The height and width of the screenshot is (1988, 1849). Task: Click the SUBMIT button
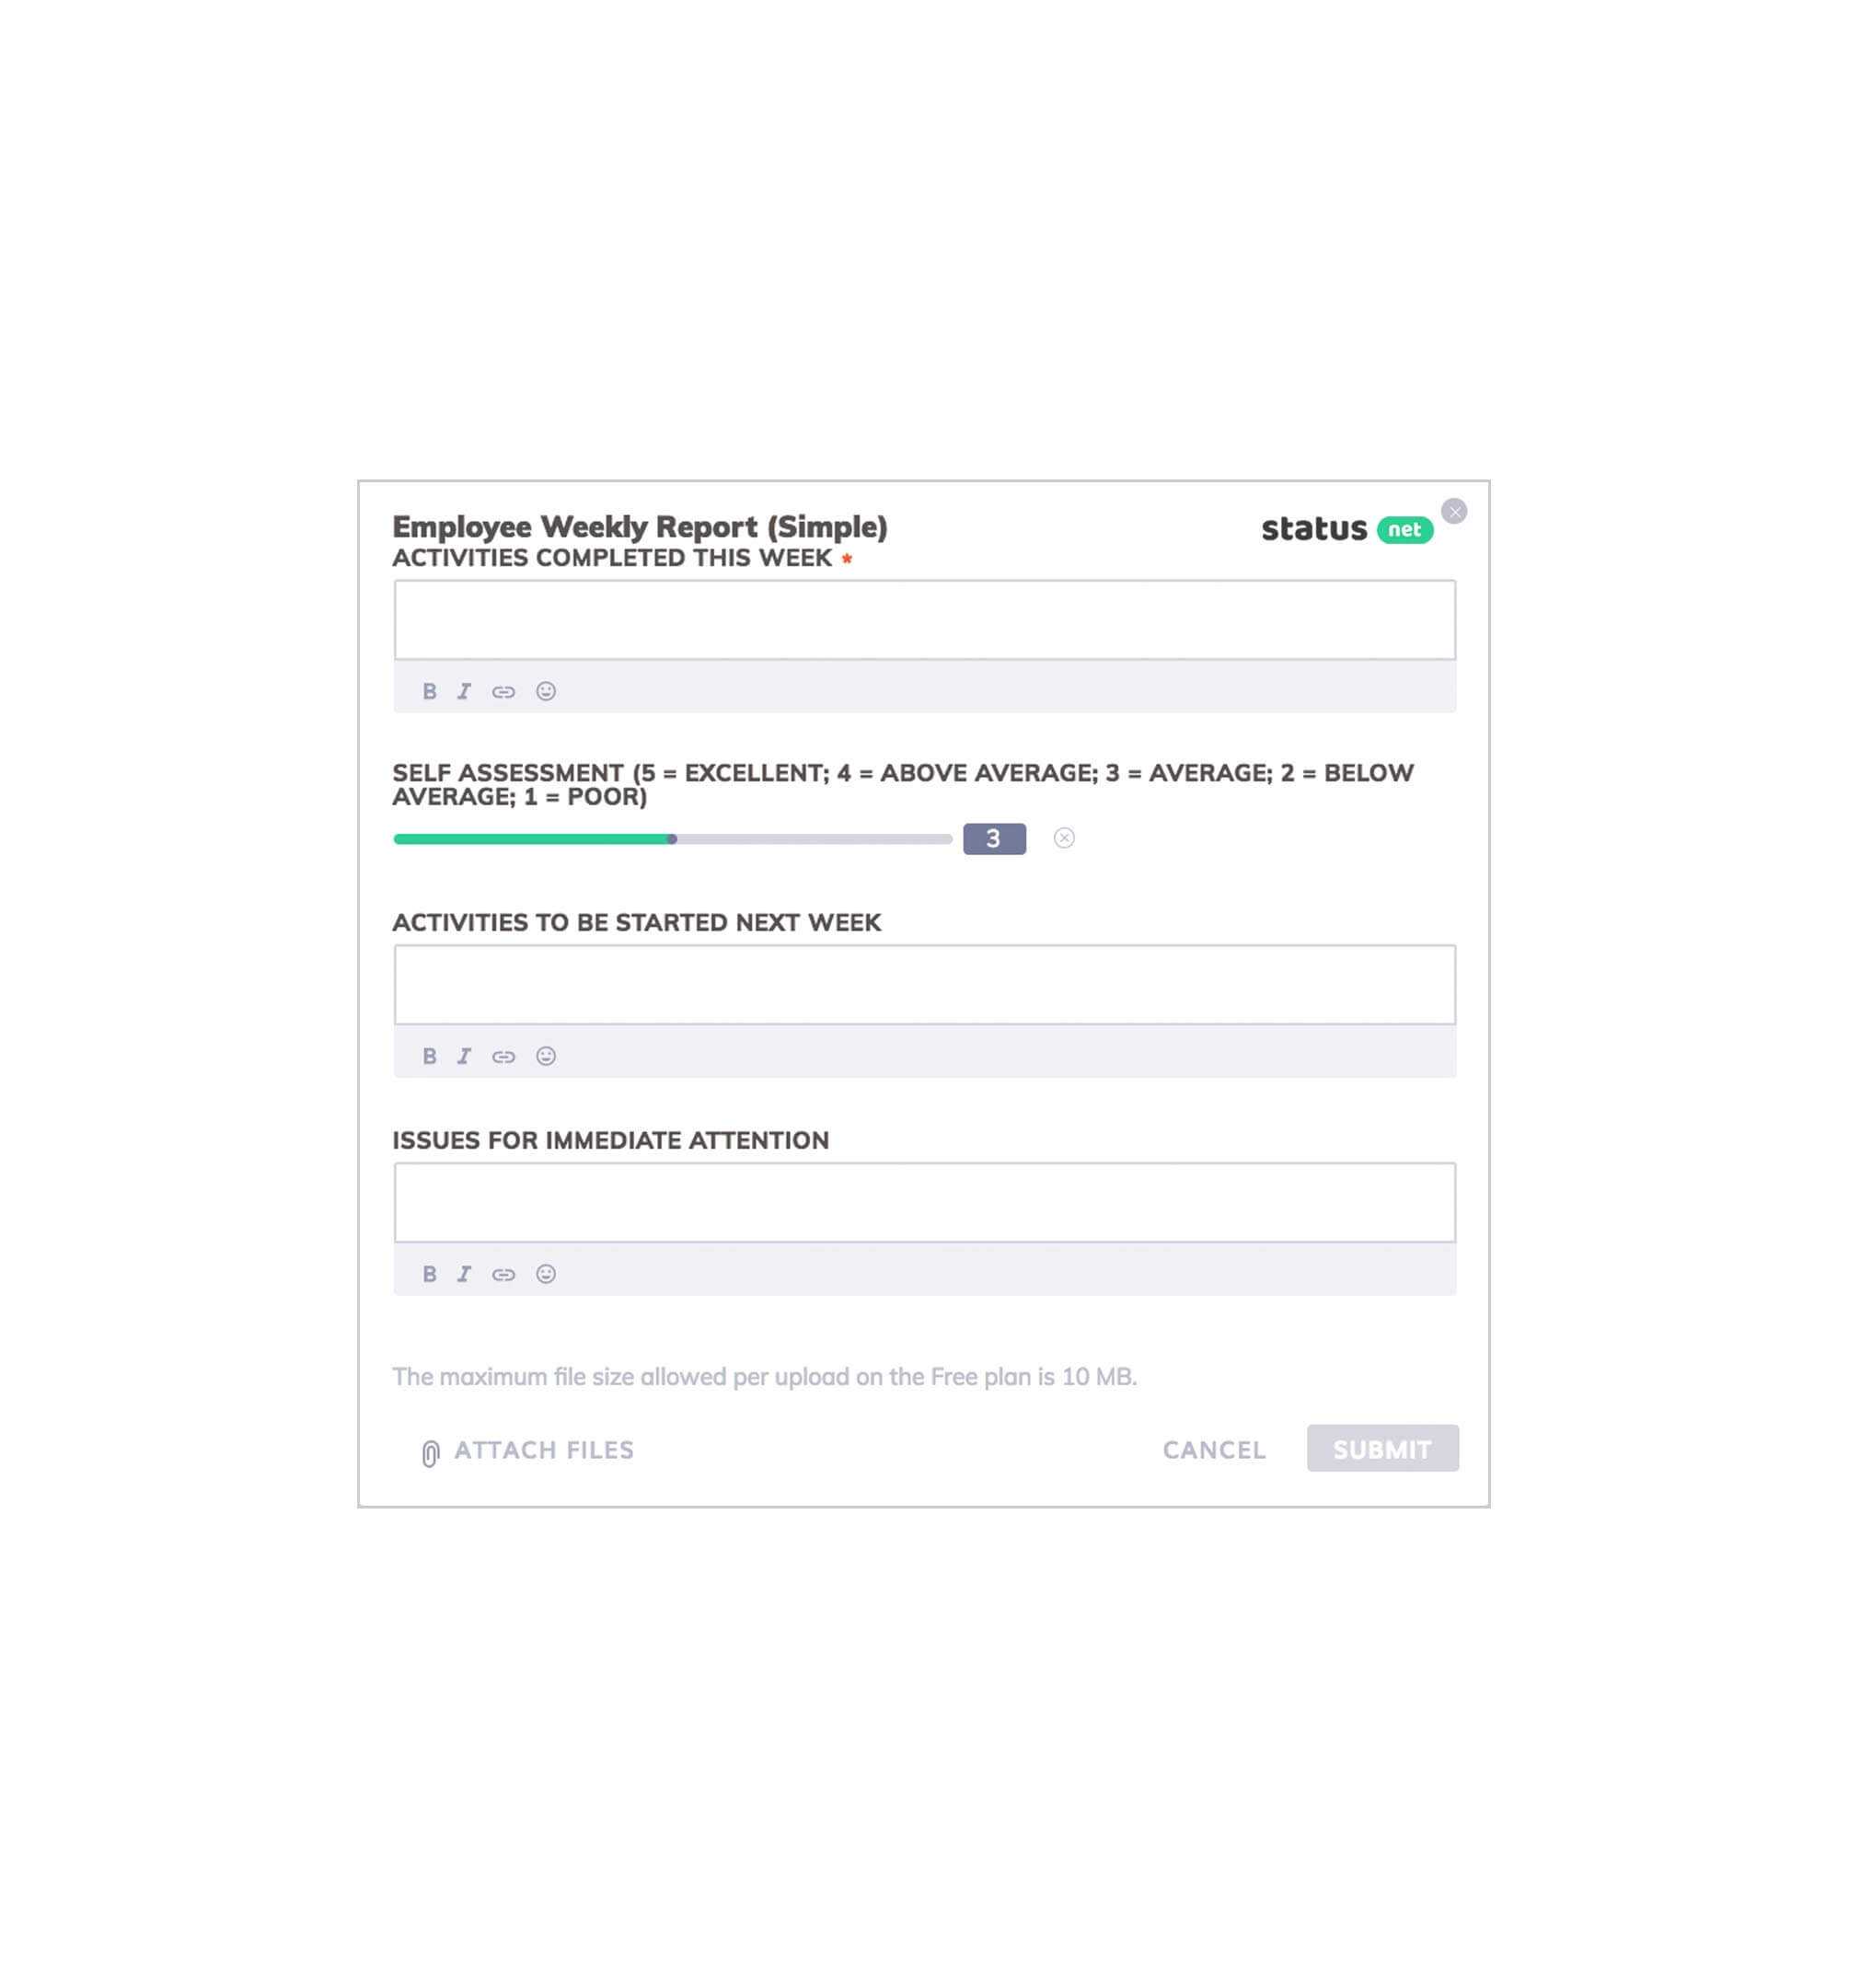pyautogui.click(x=1381, y=1450)
